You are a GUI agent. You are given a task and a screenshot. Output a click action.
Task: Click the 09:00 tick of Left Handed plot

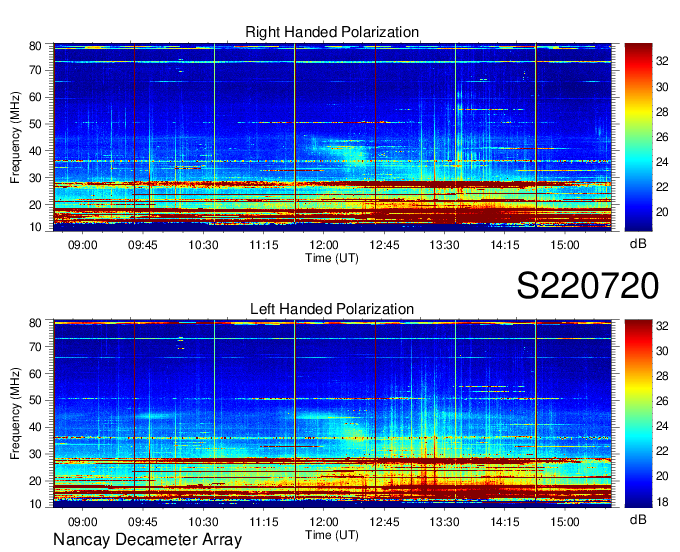82,522
